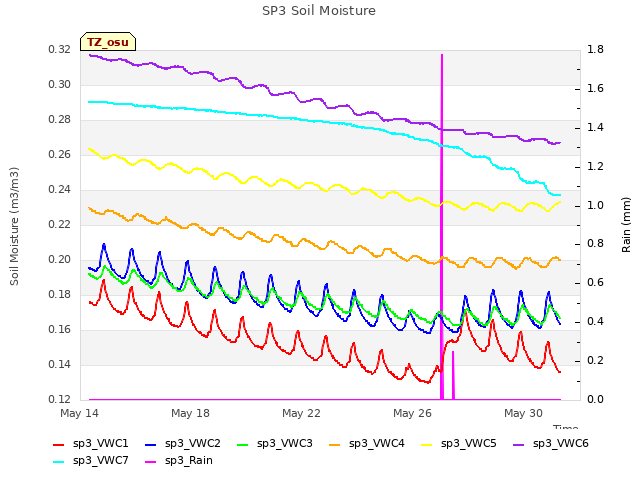Toggle sp3_VWC6 legend entry
The width and height of the screenshot is (640, 480).
coord(551,443)
